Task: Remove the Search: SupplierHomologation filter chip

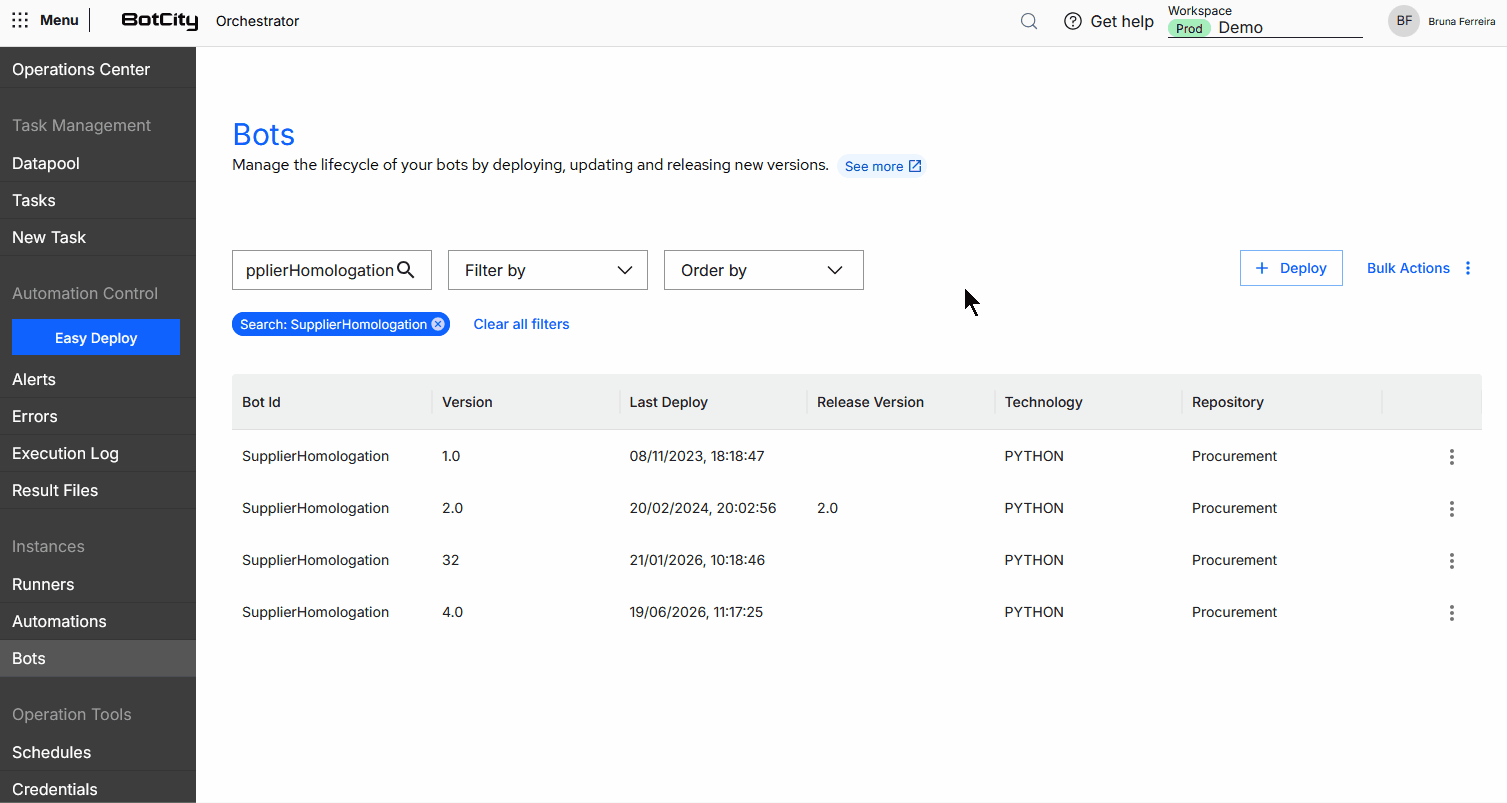Action: (x=438, y=324)
